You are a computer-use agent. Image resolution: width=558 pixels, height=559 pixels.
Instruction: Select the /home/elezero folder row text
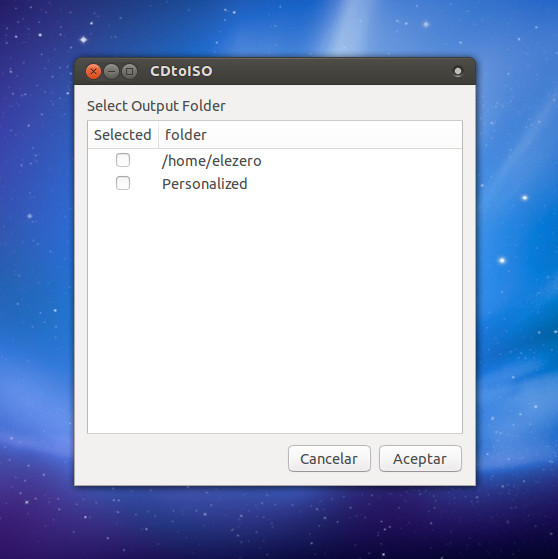click(211, 161)
